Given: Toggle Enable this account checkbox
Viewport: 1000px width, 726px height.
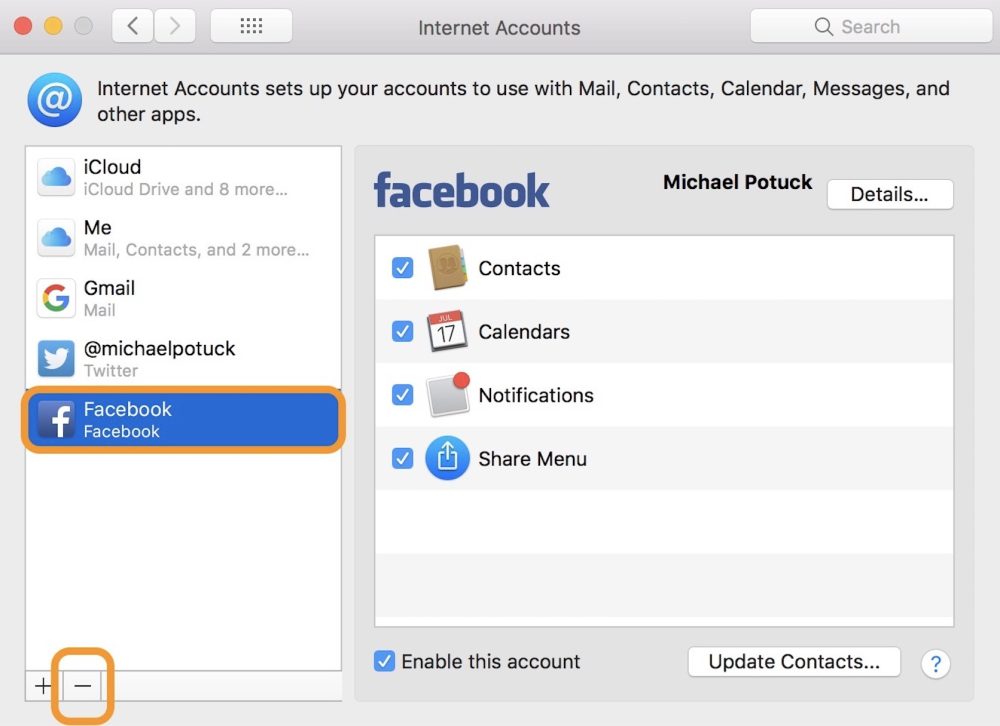Looking at the screenshot, I should click(x=384, y=662).
